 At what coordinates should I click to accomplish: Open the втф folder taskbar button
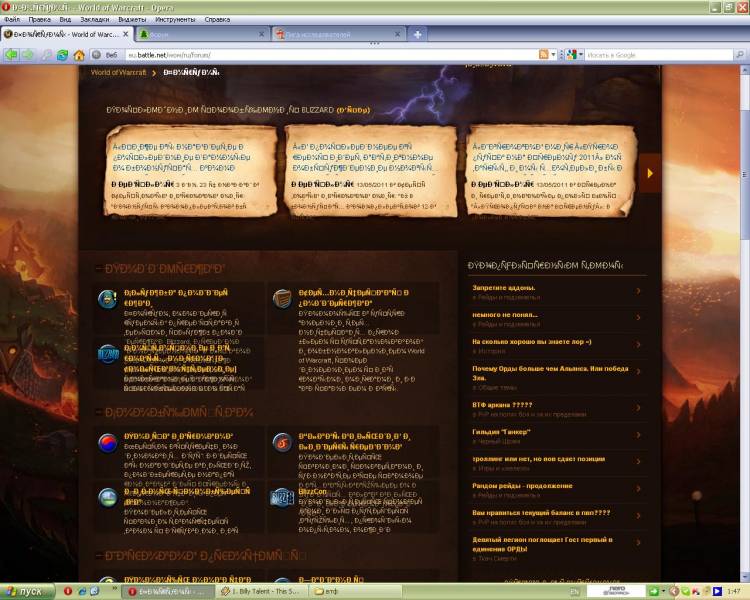[356, 591]
